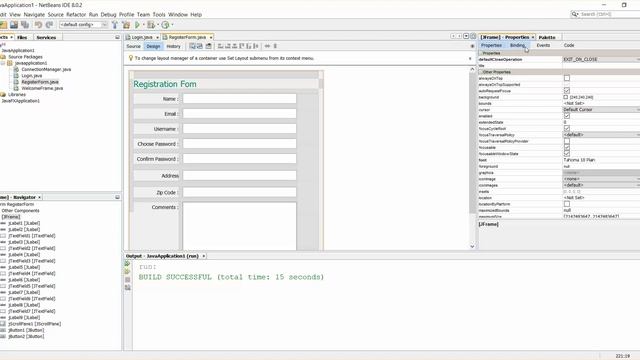Click the Code properties button

(569, 45)
